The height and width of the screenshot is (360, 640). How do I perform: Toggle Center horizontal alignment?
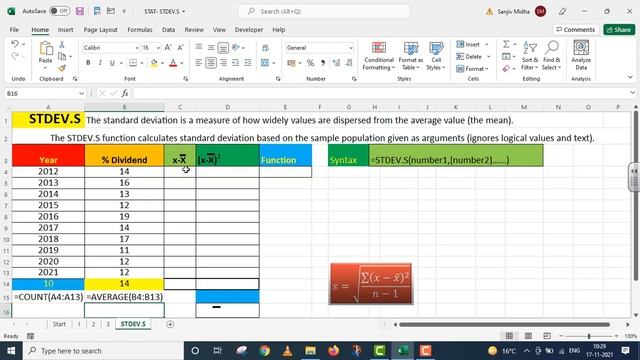click(x=211, y=63)
